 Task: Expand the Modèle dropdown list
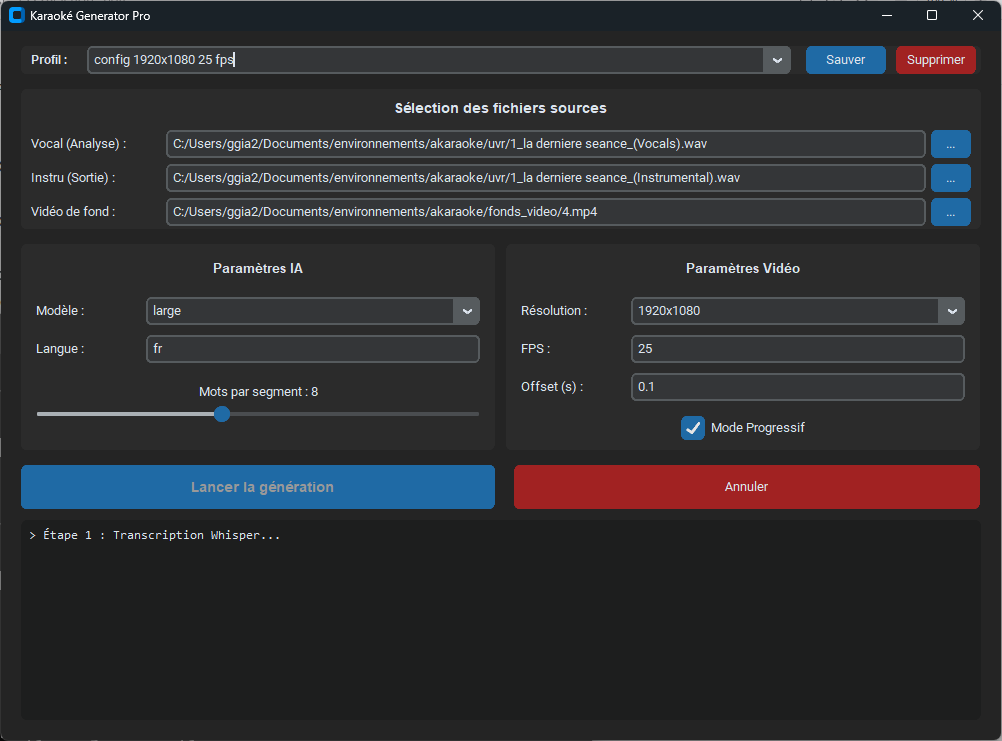tap(466, 311)
